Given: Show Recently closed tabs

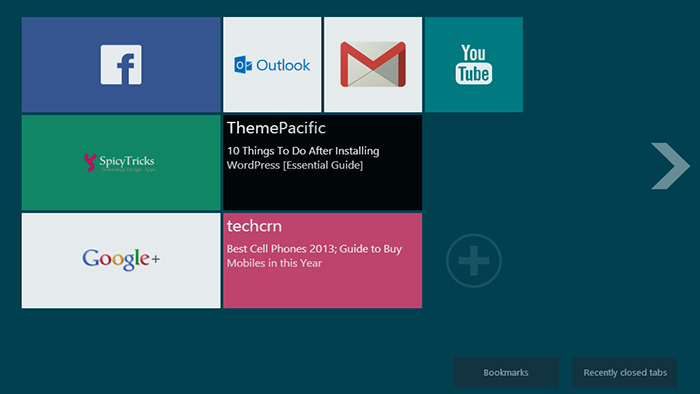Looking at the screenshot, I should [x=625, y=372].
